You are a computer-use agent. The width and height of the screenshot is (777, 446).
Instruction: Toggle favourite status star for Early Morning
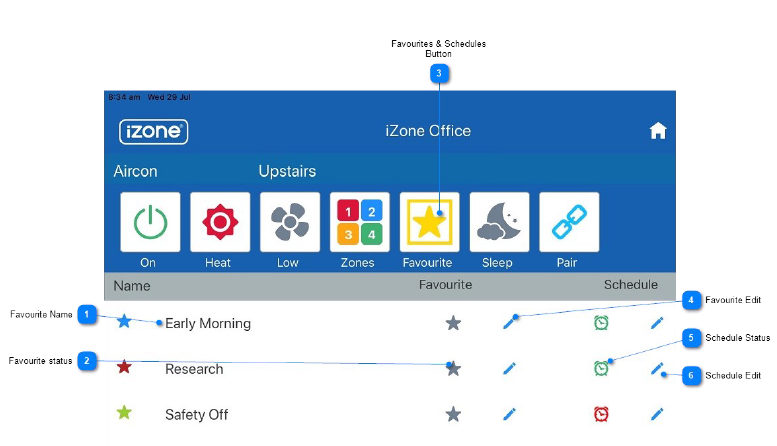coord(453,323)
